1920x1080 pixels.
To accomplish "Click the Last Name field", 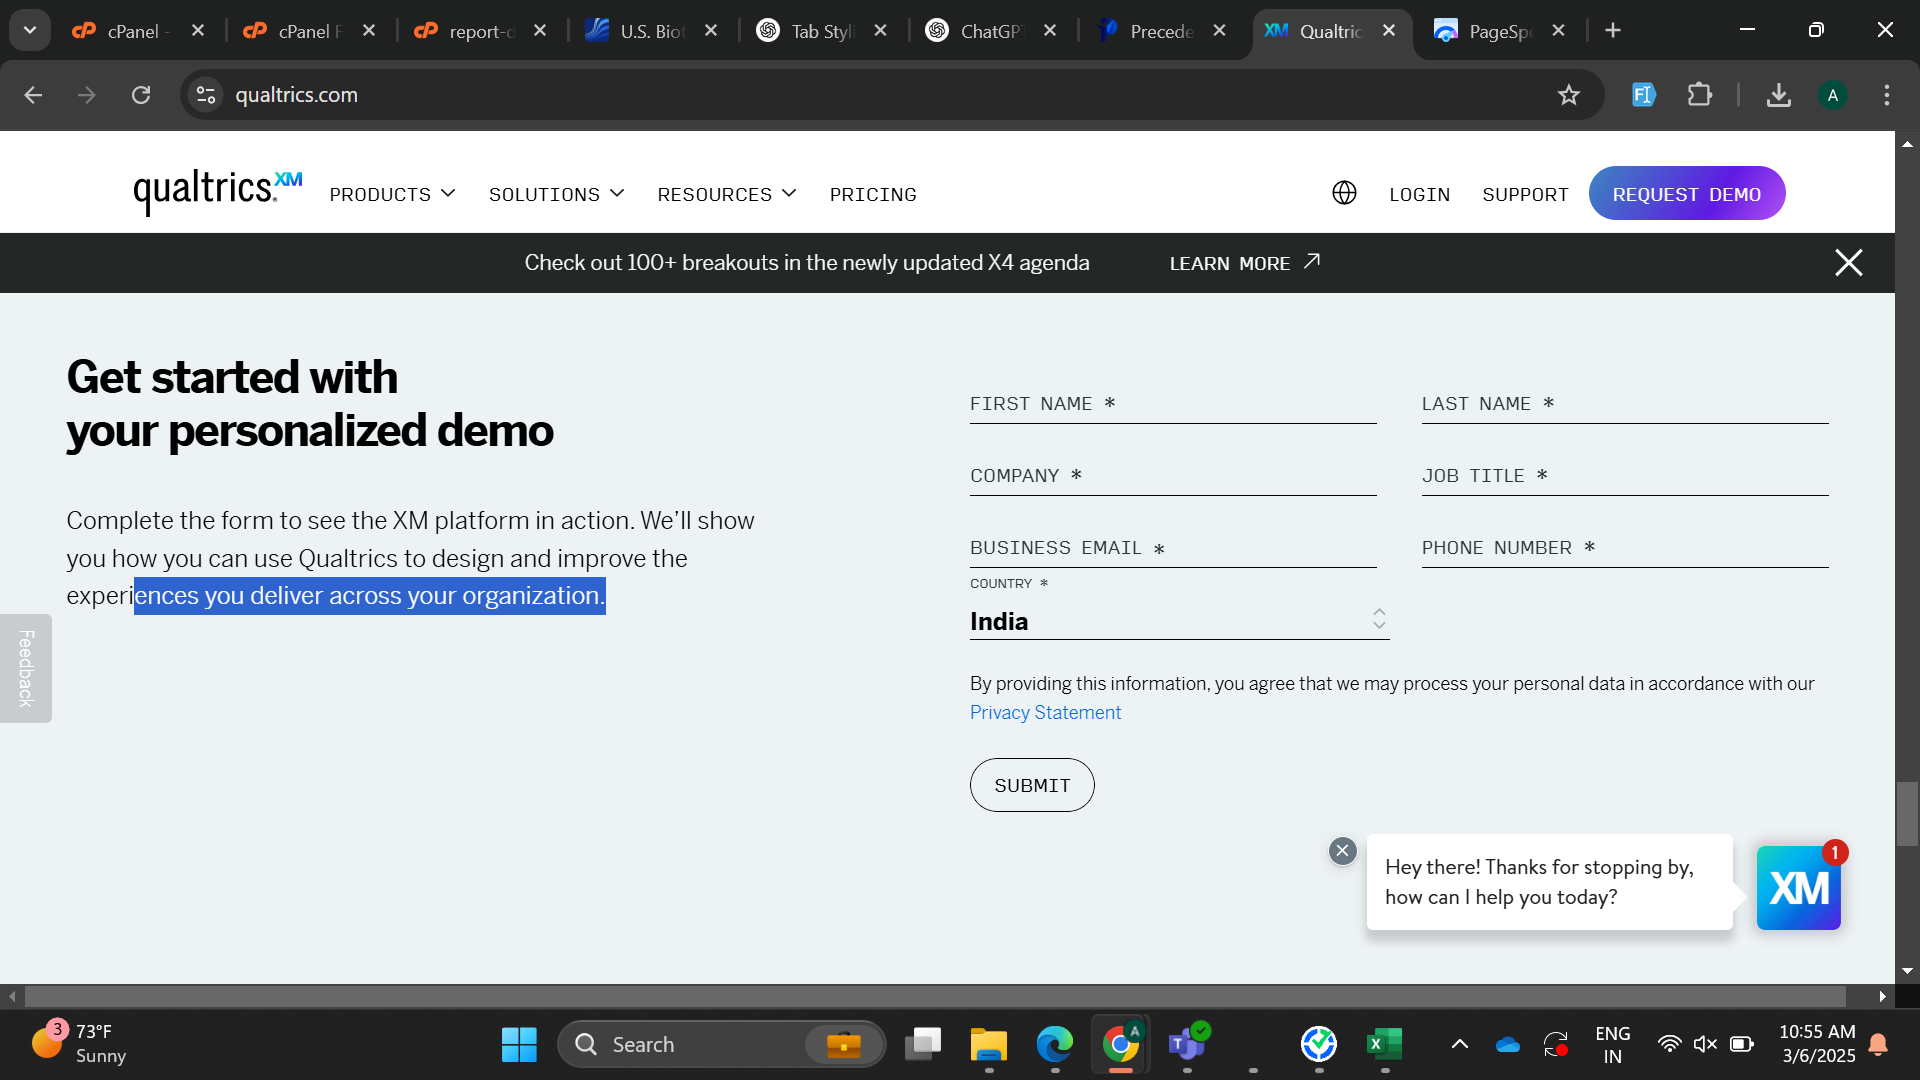I will 1625,404.
